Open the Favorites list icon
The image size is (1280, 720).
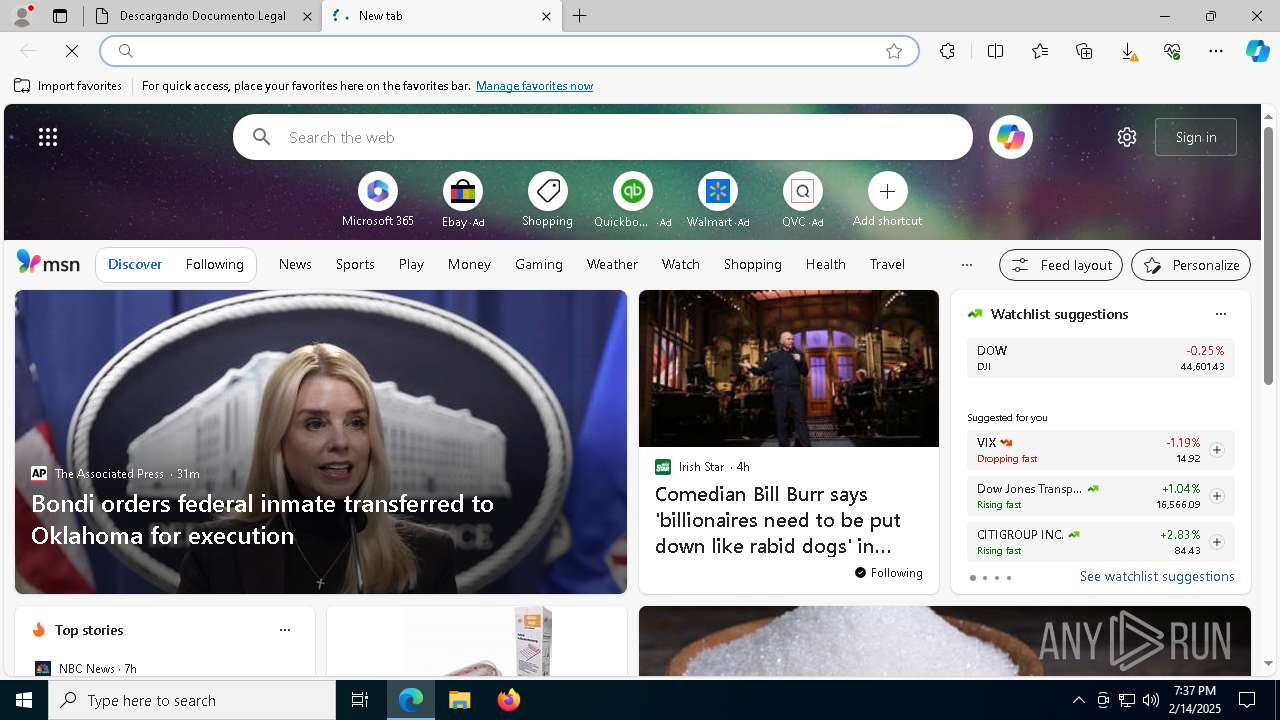[1040, 51]
